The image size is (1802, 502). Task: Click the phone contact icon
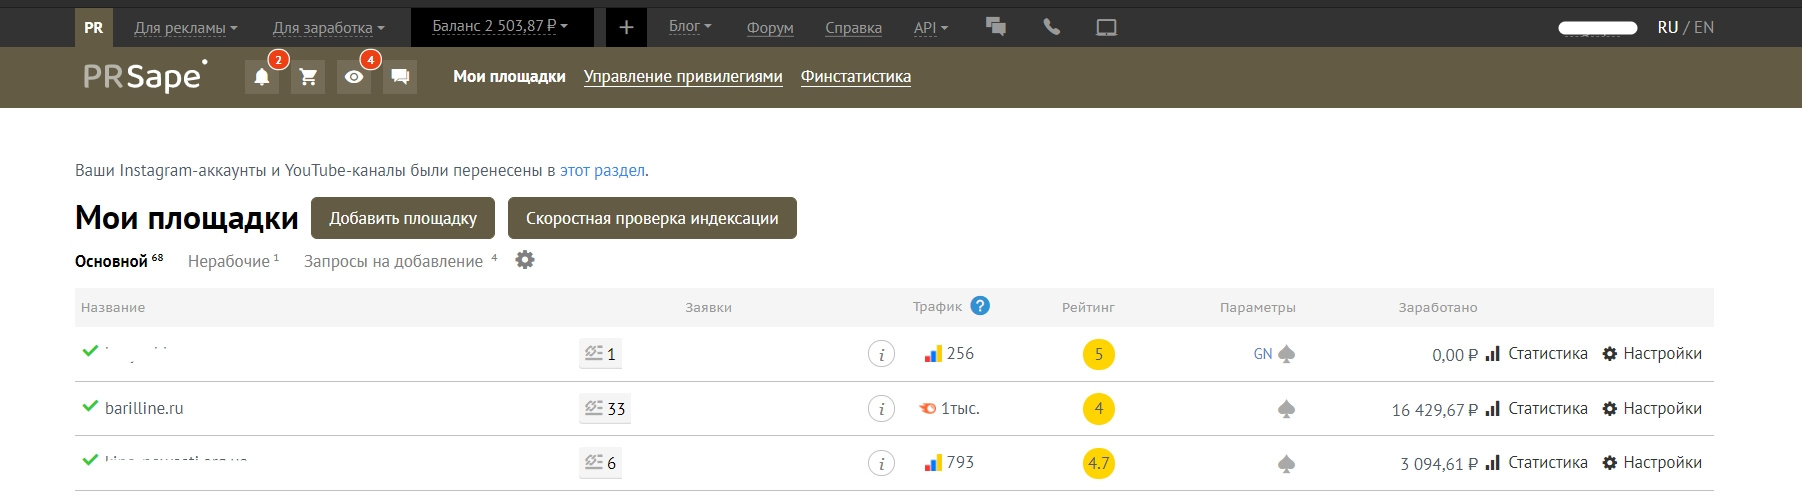[x=1051, y=28]
